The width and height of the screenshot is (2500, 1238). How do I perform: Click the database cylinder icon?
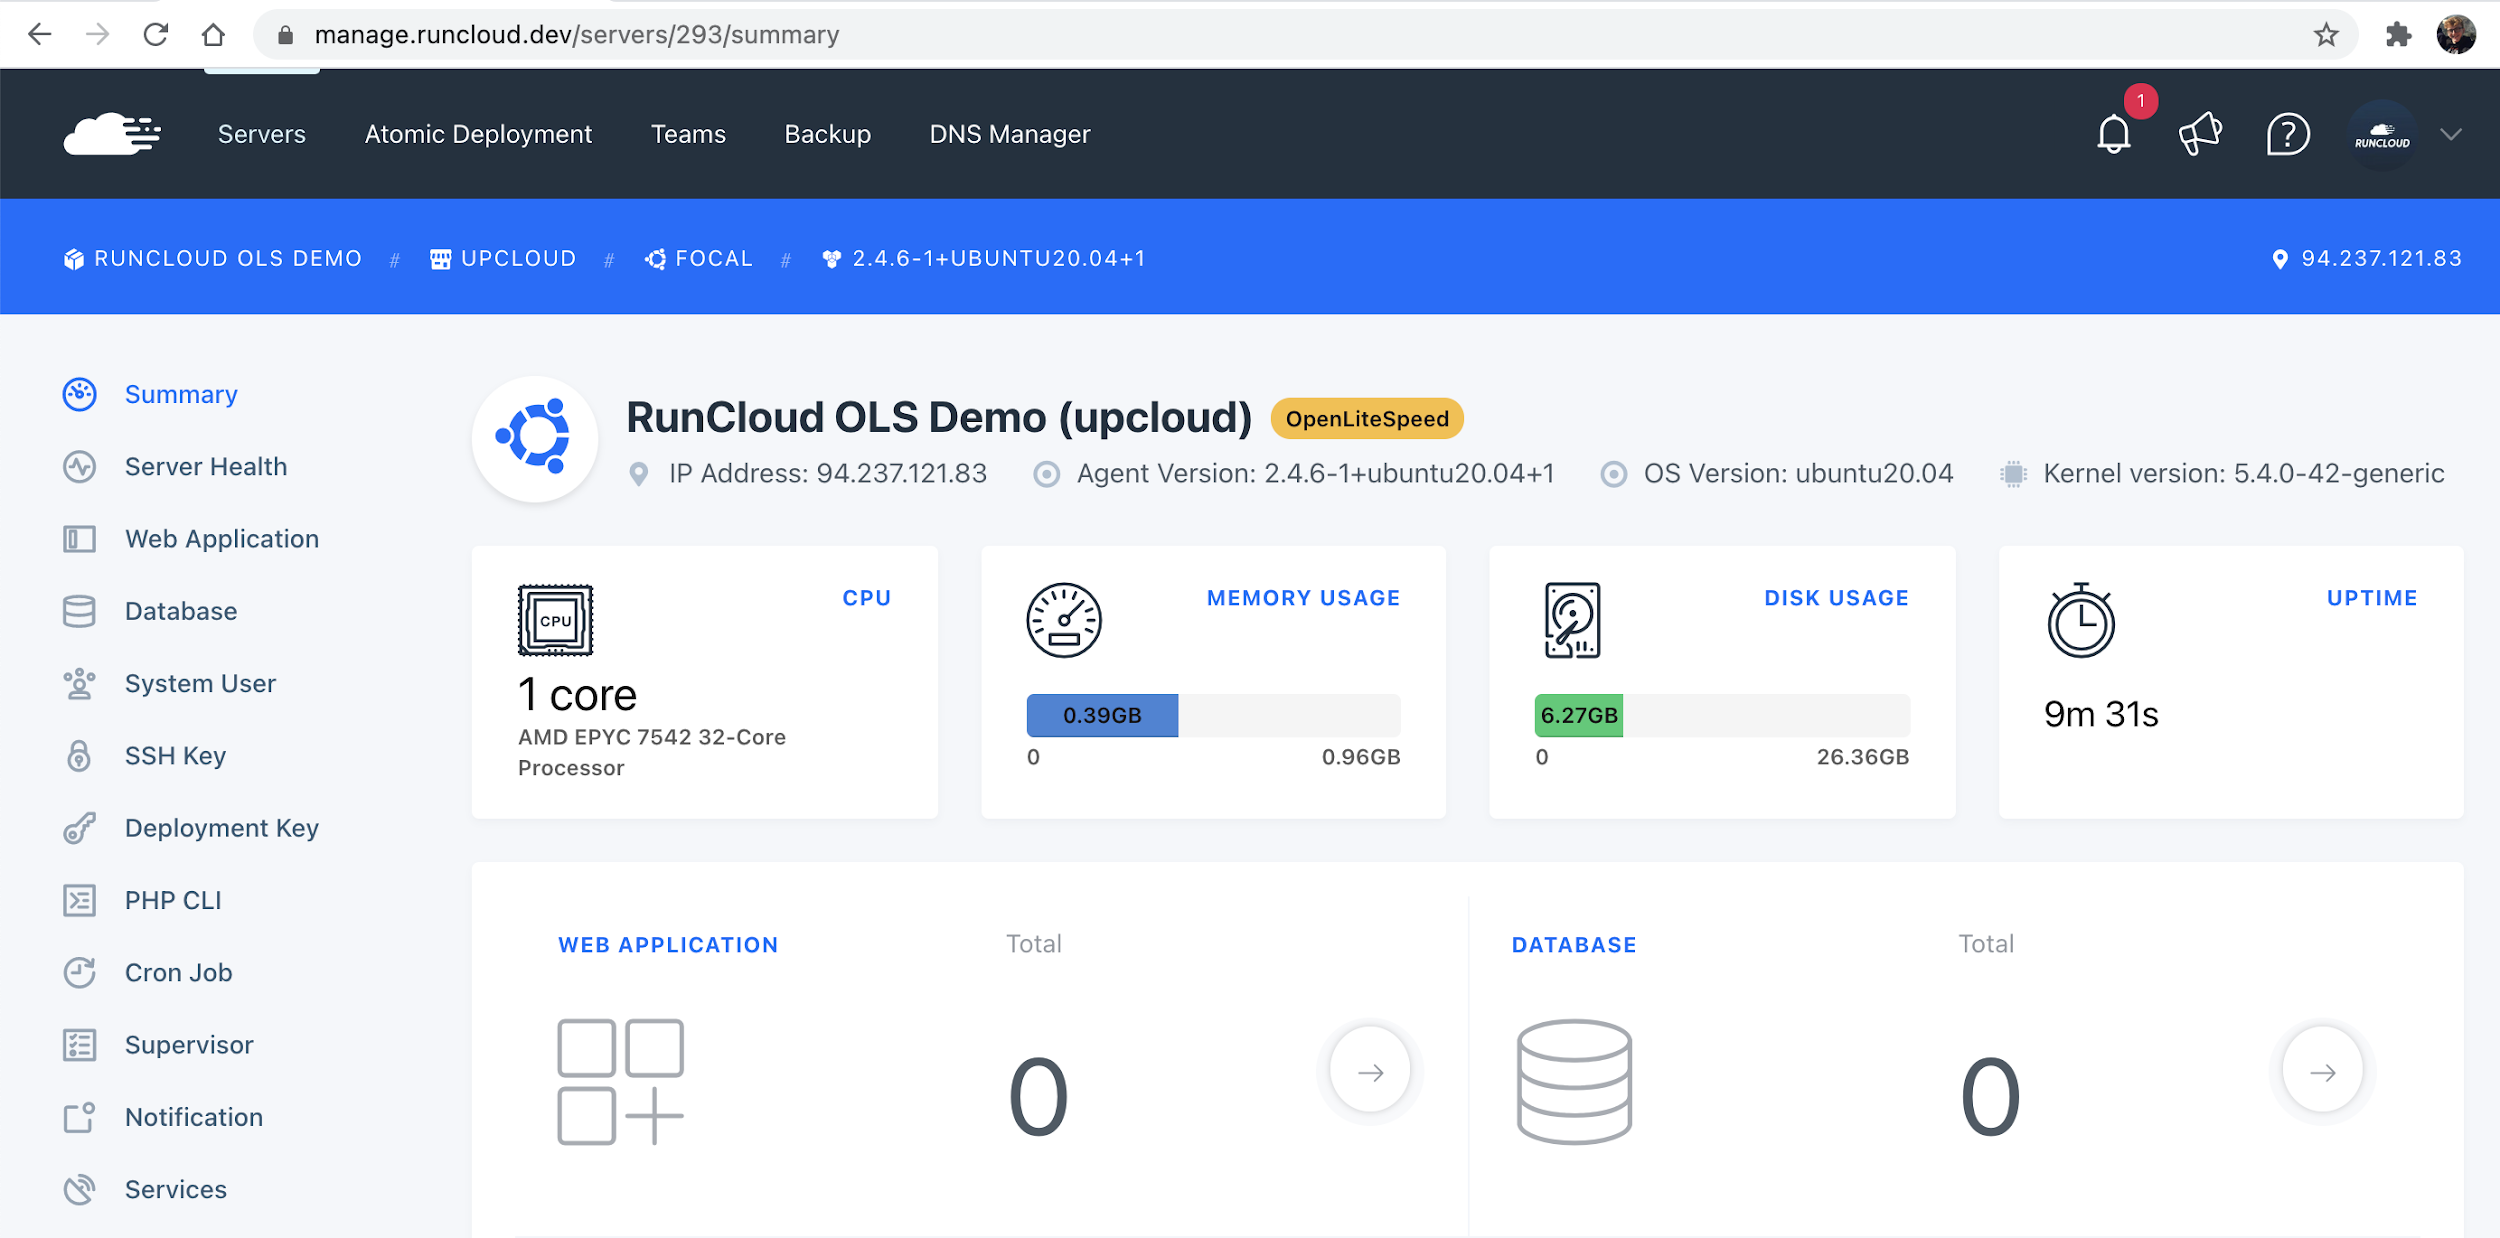pyautogui.click(x=1574, y=1082)
